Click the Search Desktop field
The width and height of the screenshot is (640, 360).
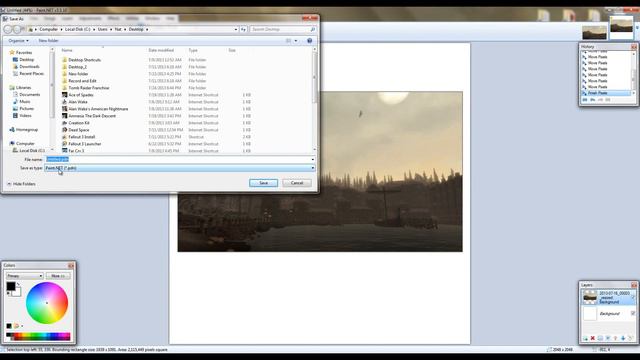pos(280,29)
